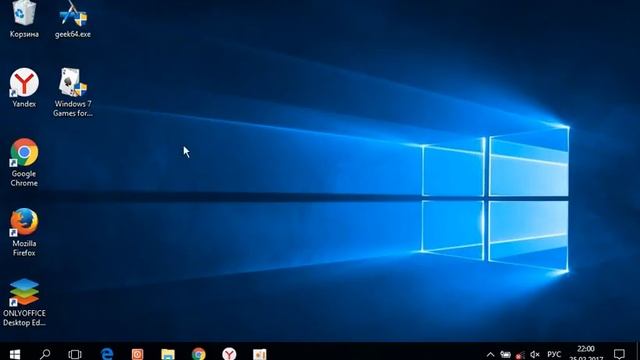640x360 pixels.
Task: Select the ONLYOFFICE Desktop Editors shortcut
Action: coord(24,302)
